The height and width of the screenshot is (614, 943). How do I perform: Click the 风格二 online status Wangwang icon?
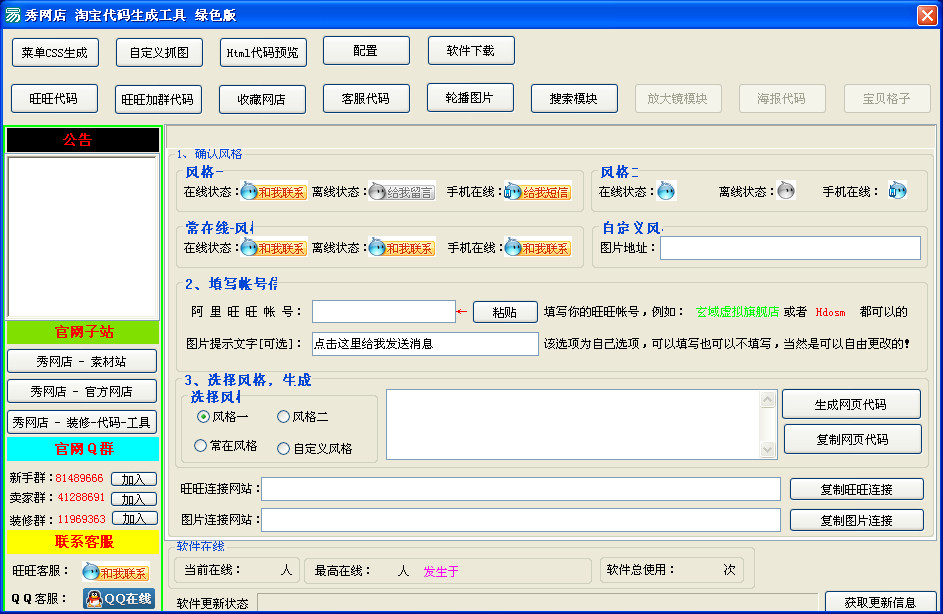pyautogui.click(x=666, y=191)
